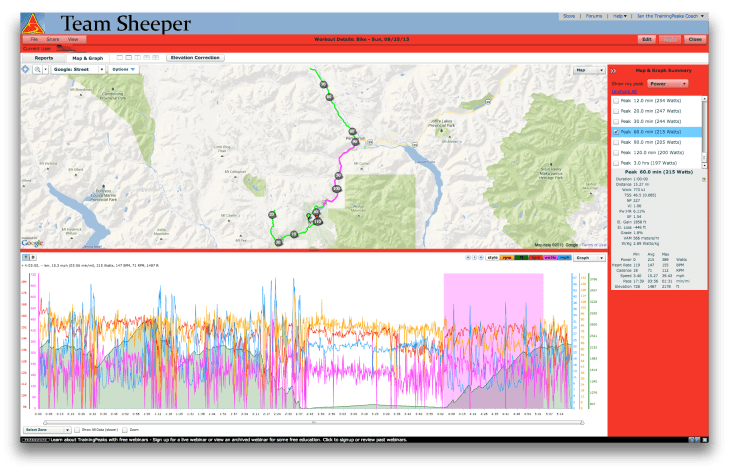
Task: Click the webinar signup message in footer
Action: (x=228, y=439)
